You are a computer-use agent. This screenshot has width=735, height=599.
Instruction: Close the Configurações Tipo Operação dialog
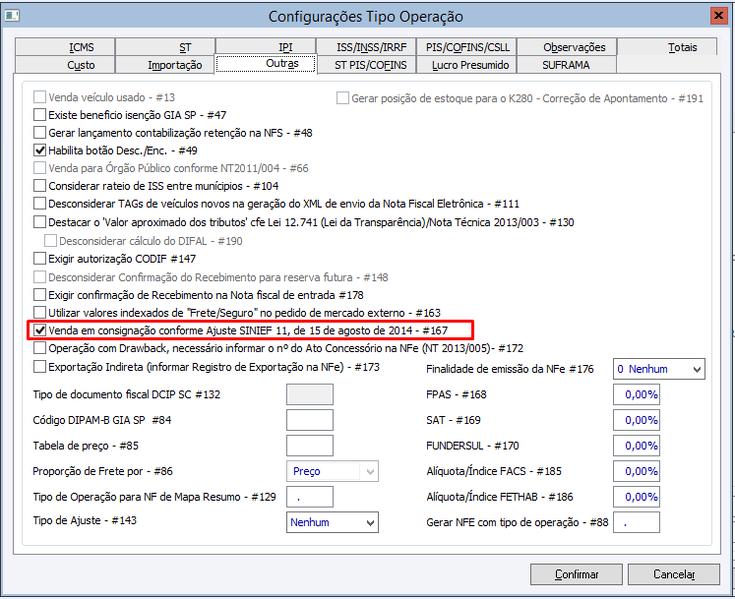(x=718, y=15)
